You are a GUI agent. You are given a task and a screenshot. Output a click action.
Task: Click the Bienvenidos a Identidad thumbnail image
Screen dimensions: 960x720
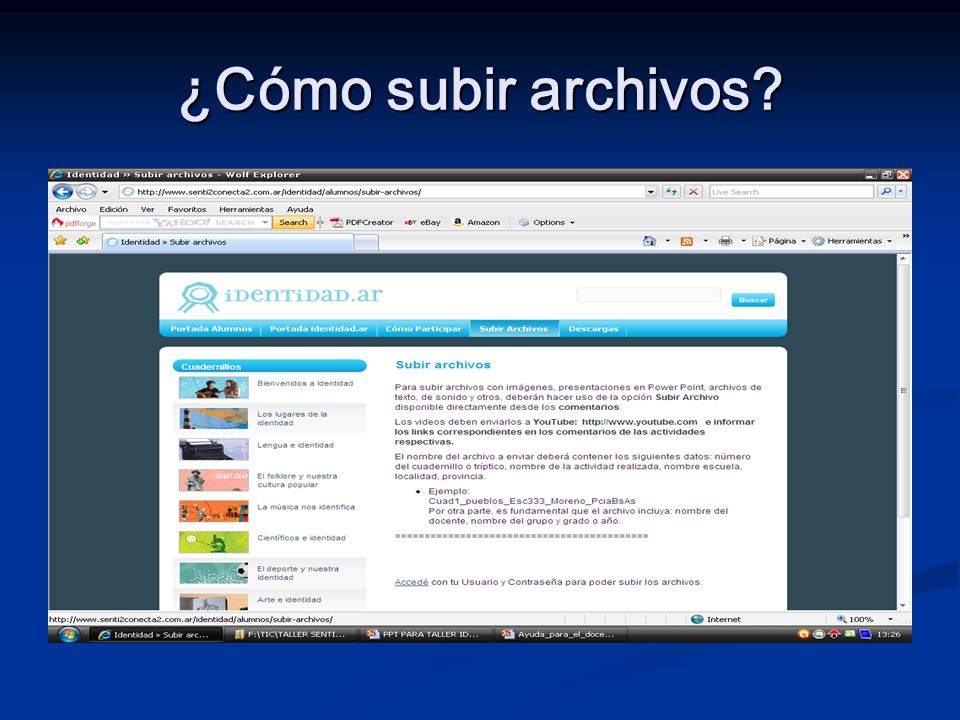coord(214,388)
